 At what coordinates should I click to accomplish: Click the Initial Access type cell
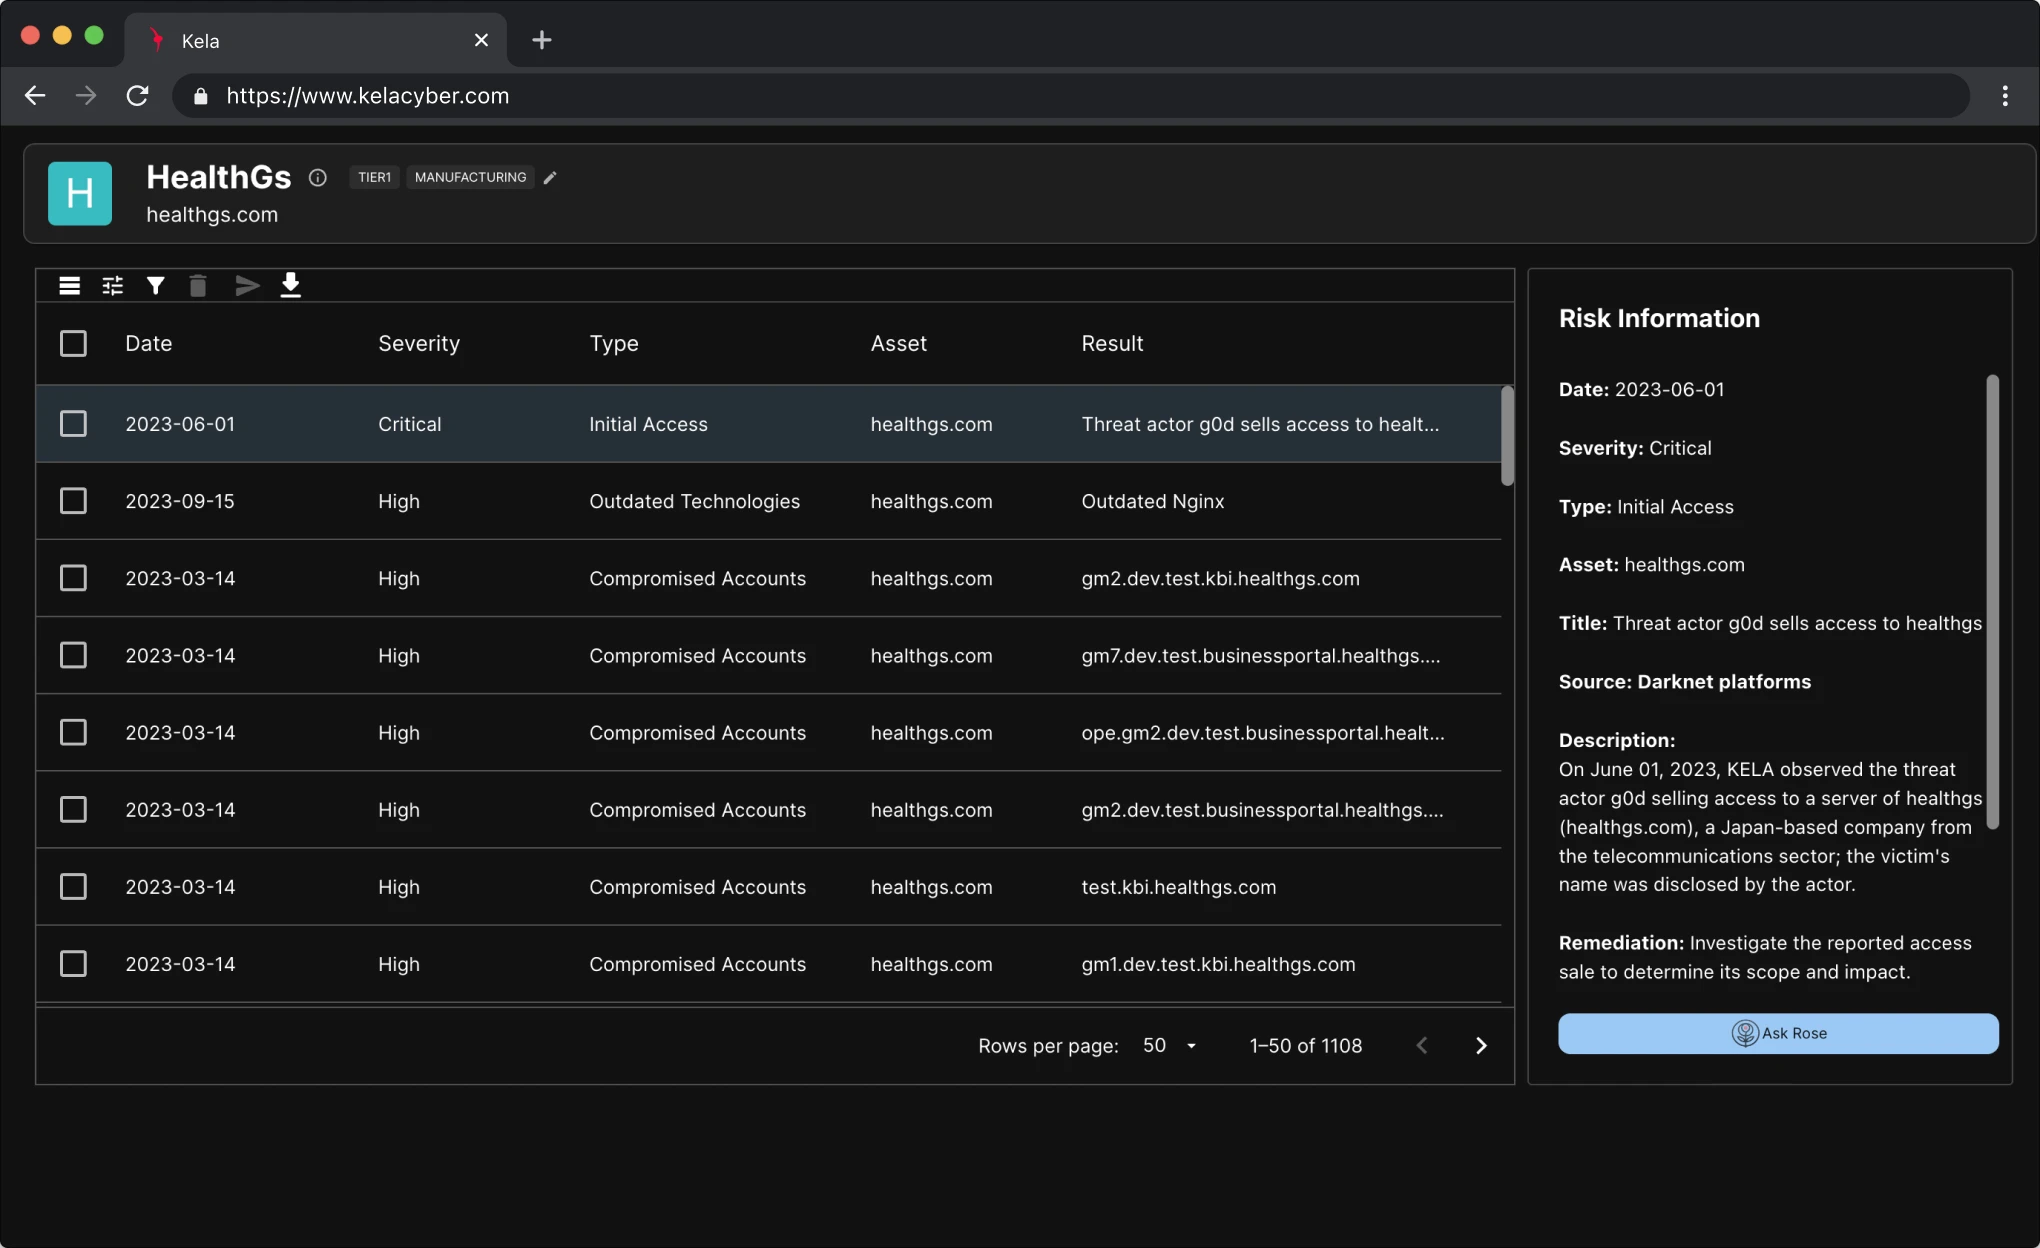click(648, 424)
